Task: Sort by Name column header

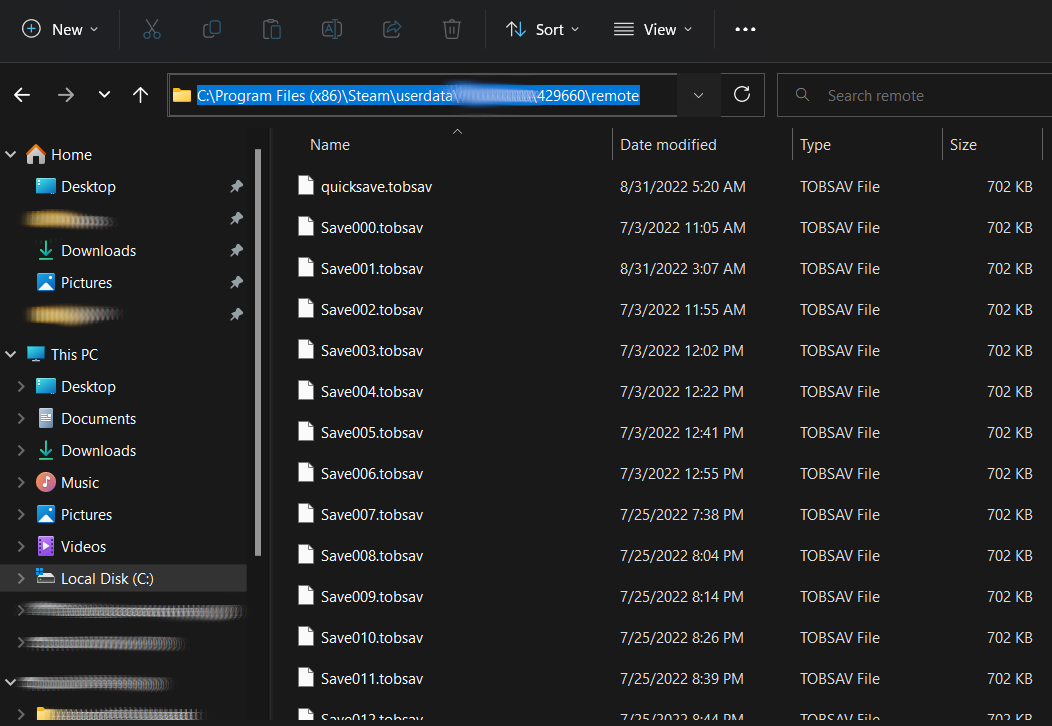Action: 329,145
